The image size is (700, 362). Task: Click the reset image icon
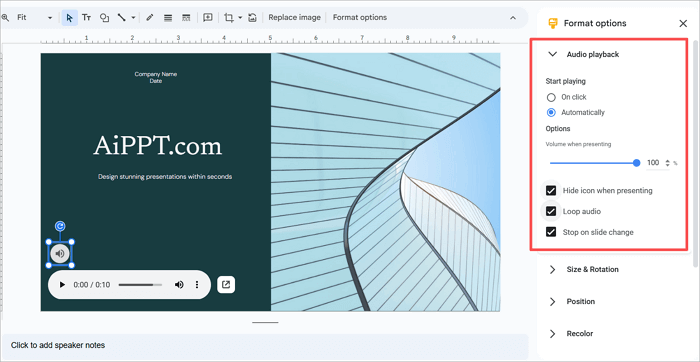[252, 18]
